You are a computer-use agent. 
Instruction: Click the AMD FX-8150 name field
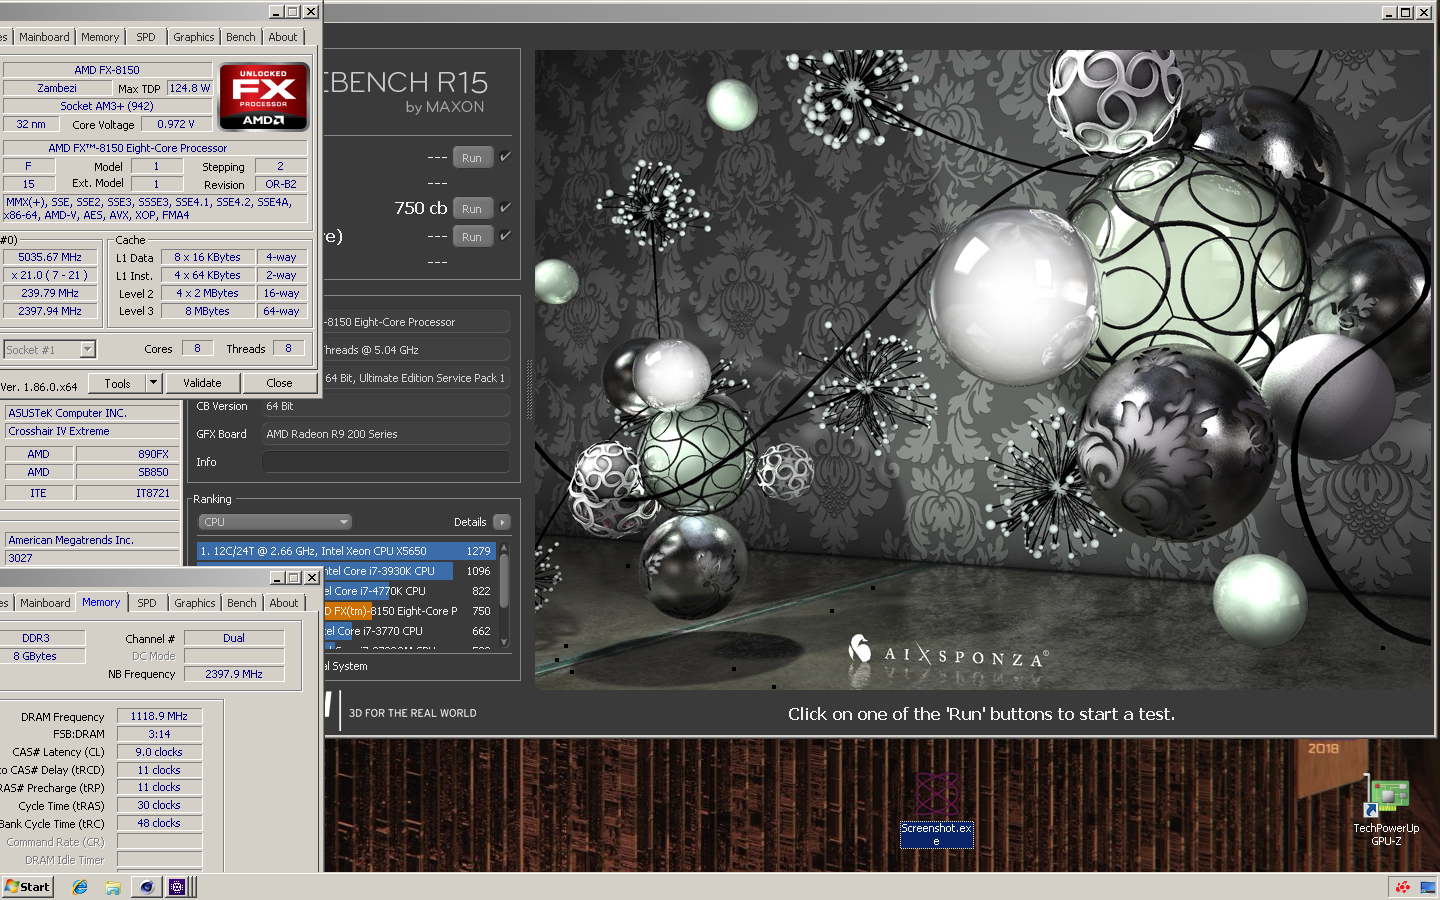107,70
